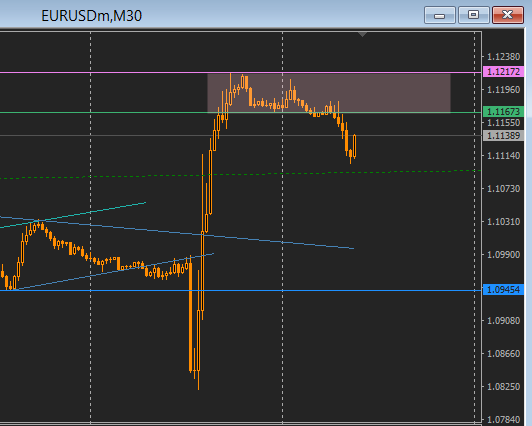Click the EURUSDm,M30 window title
The width and height of the screenshot is (532, 426).
click(92, 16)
